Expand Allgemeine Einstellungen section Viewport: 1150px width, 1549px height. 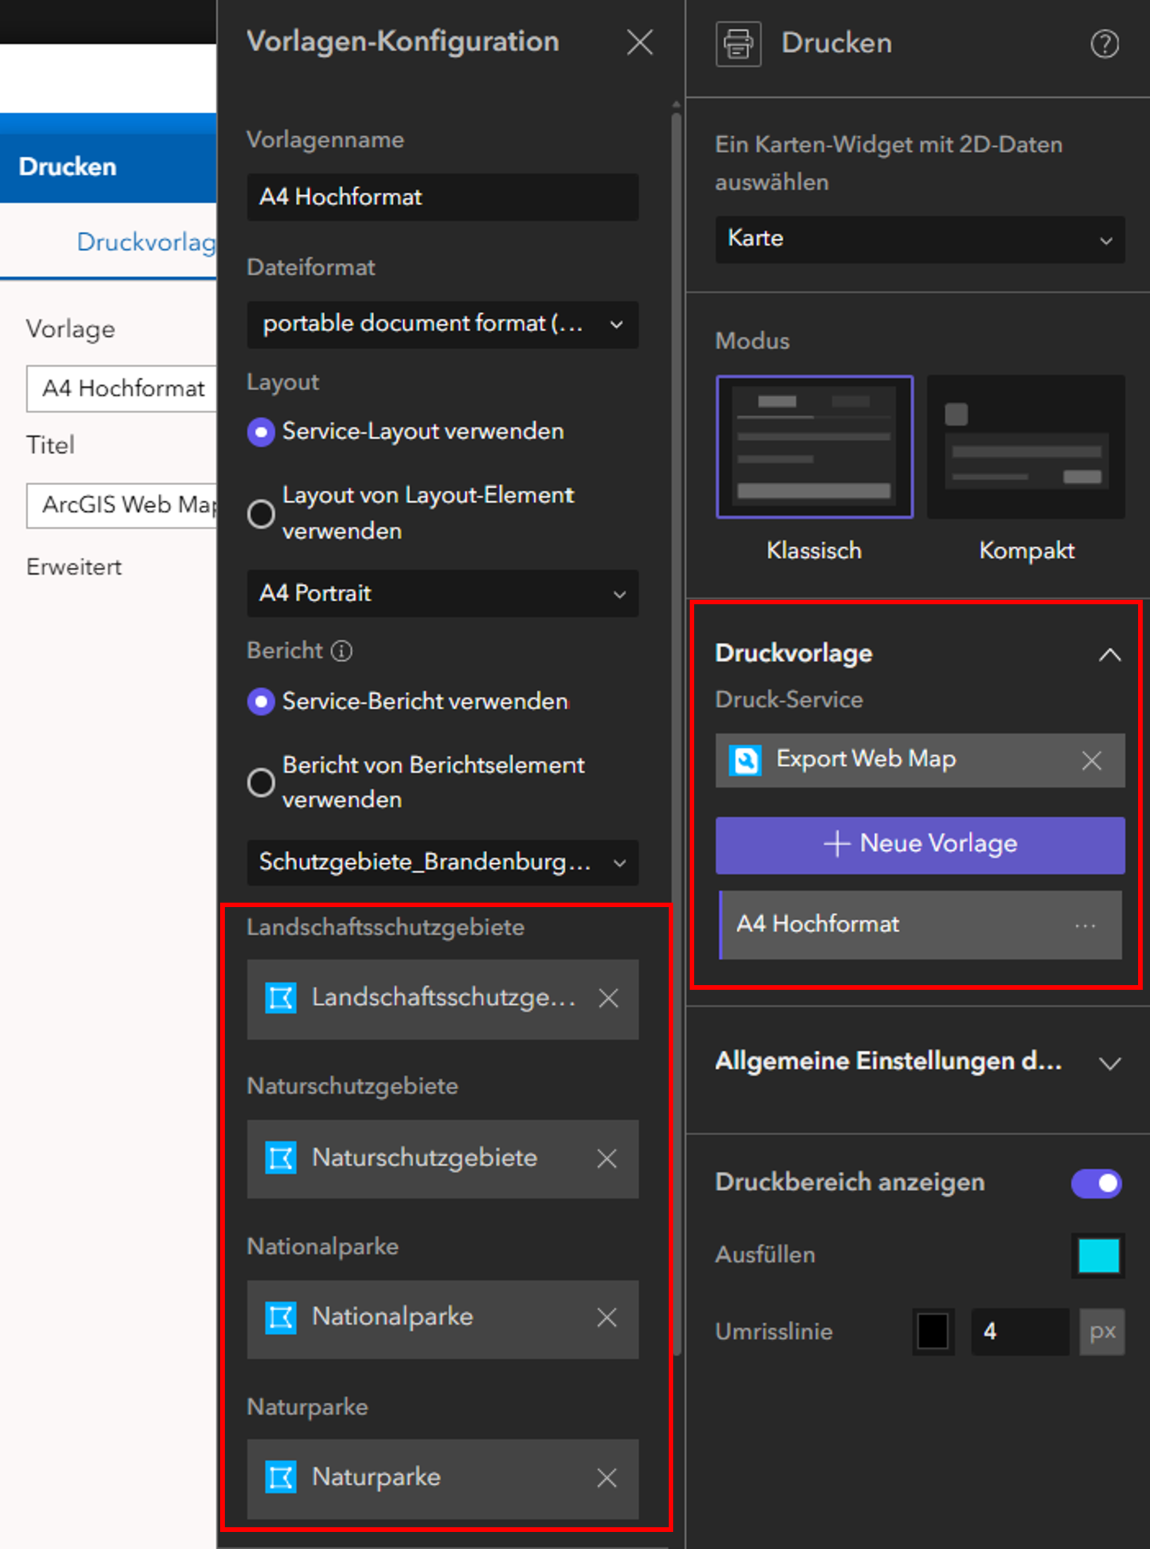click(1109, 1063)
